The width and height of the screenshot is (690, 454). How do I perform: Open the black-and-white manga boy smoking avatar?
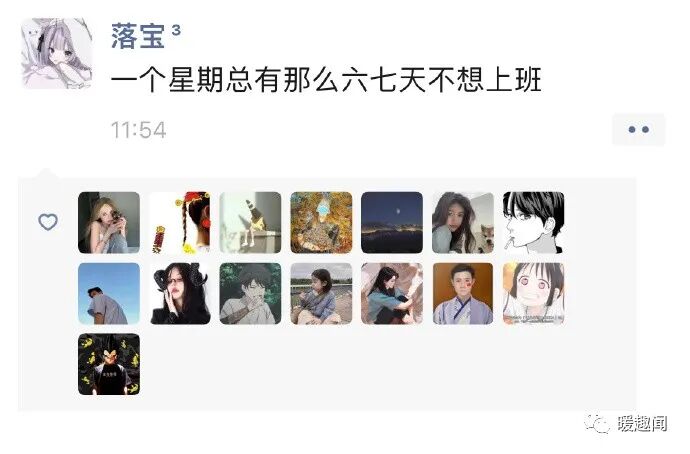click(x=534, y=223)
